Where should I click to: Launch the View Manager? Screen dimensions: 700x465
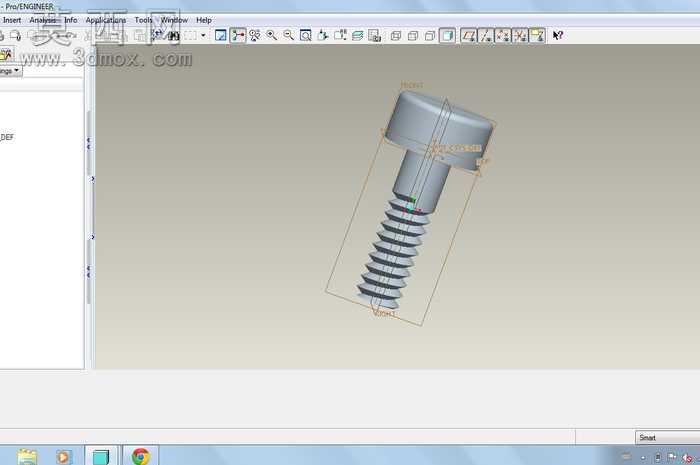[374, 35]
